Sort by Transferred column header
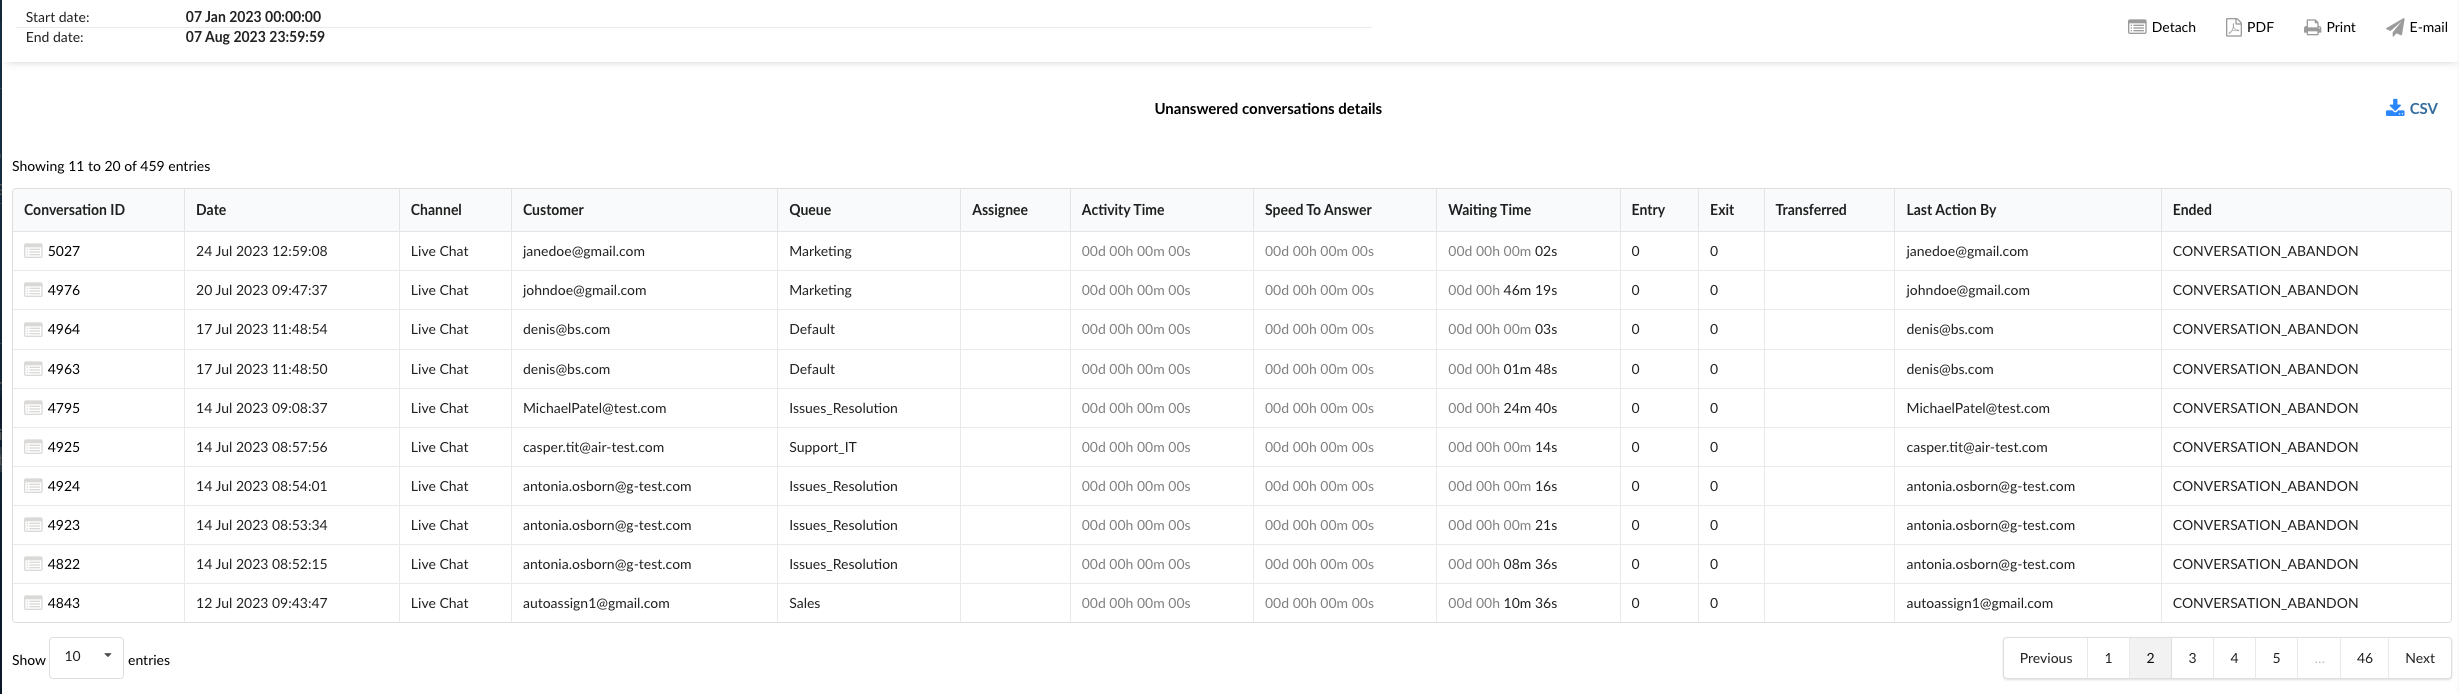Image resolution: width=2459 pixels, height=694 pixels. (x=1829, y=210)
